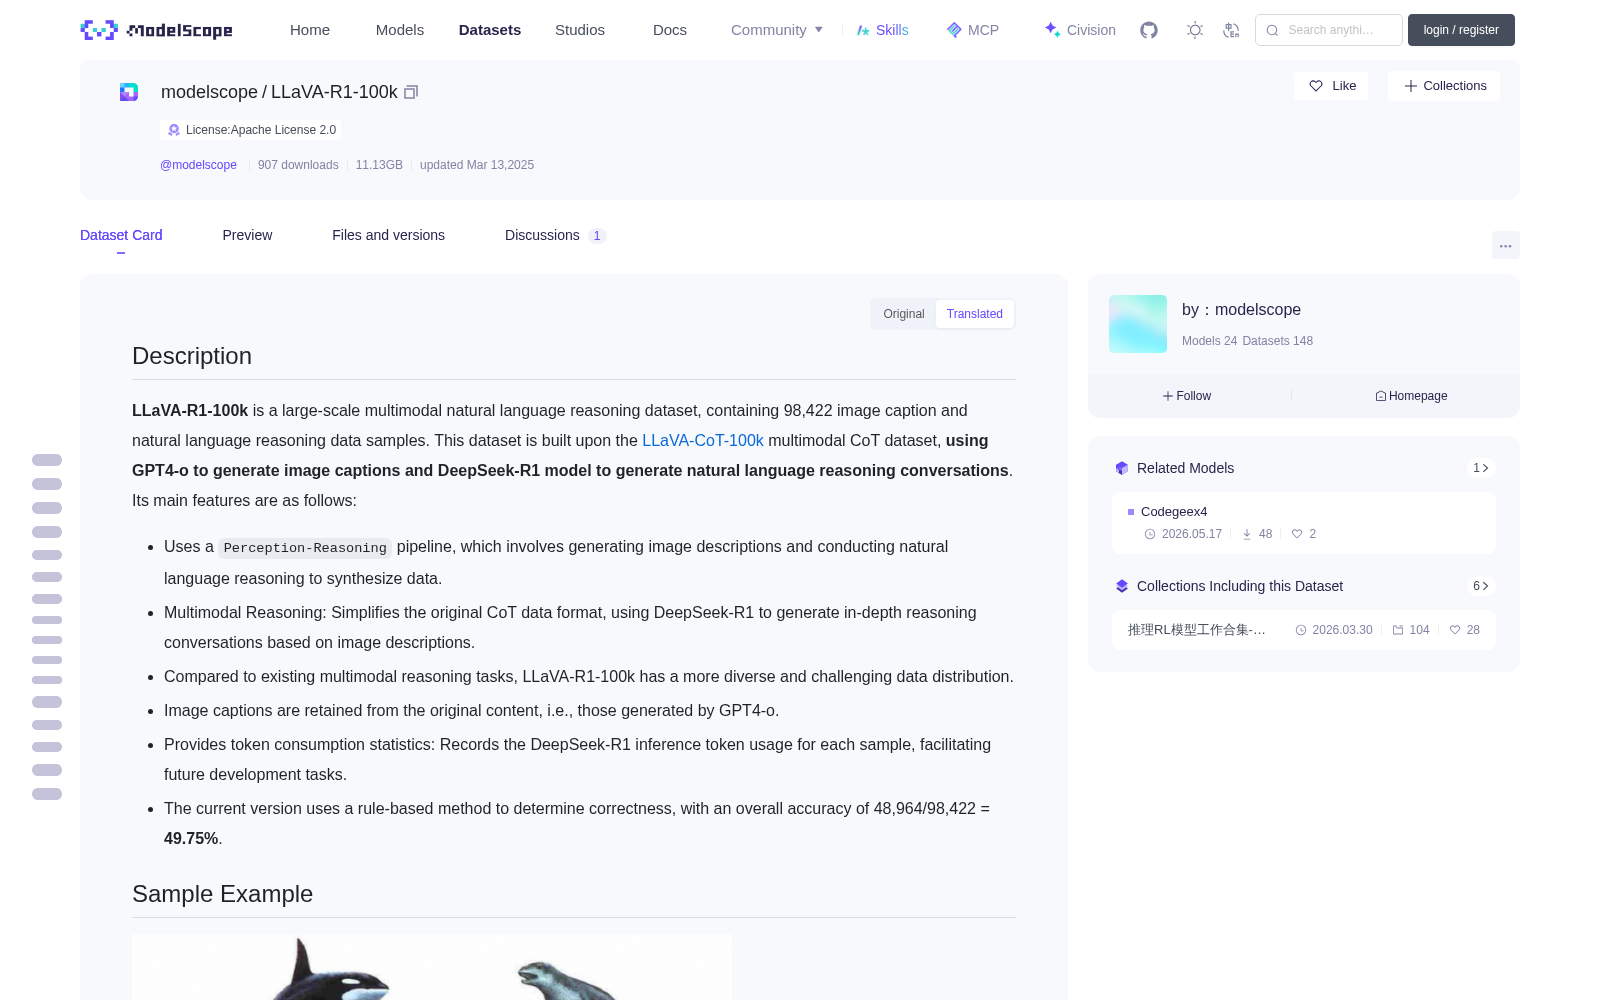Open the GitHub icon link
Image resolution: width=1600 pixels, height=1000 pixels.
click(x=1149, y=30)
